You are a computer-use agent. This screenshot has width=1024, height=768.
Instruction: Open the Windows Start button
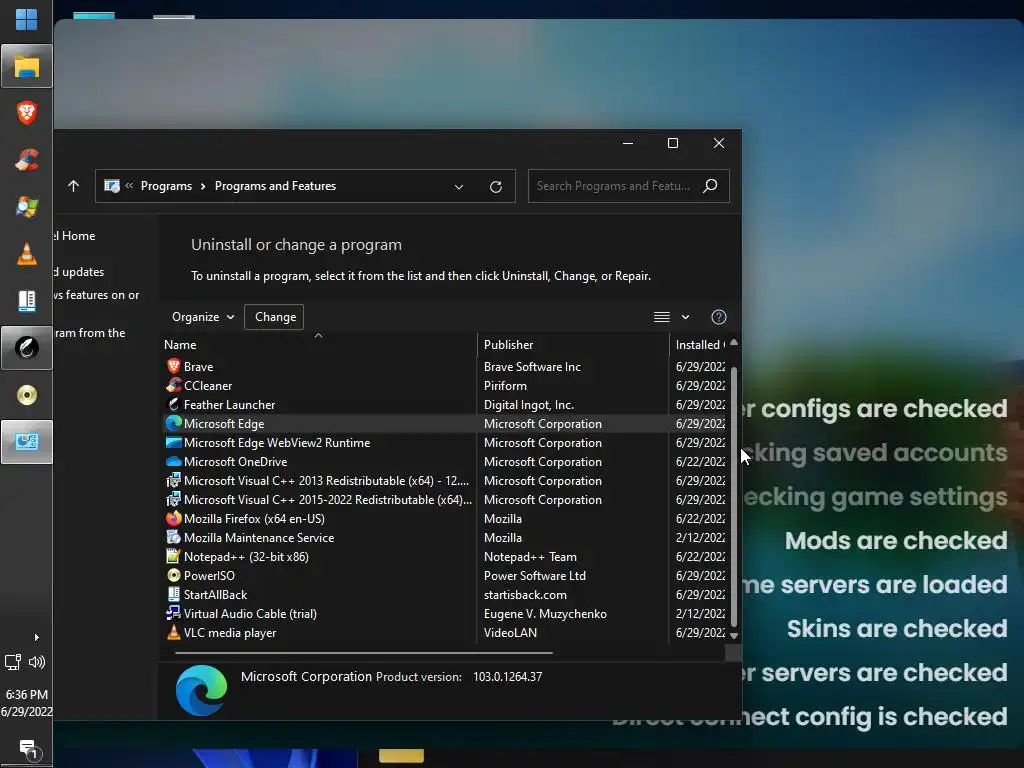[x=26, y=20]
